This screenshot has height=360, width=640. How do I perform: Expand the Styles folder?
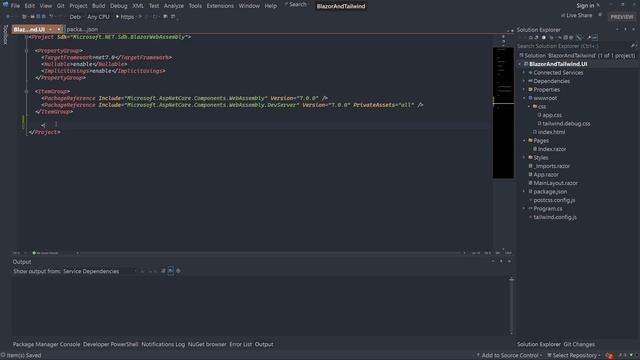click(524, 158)
